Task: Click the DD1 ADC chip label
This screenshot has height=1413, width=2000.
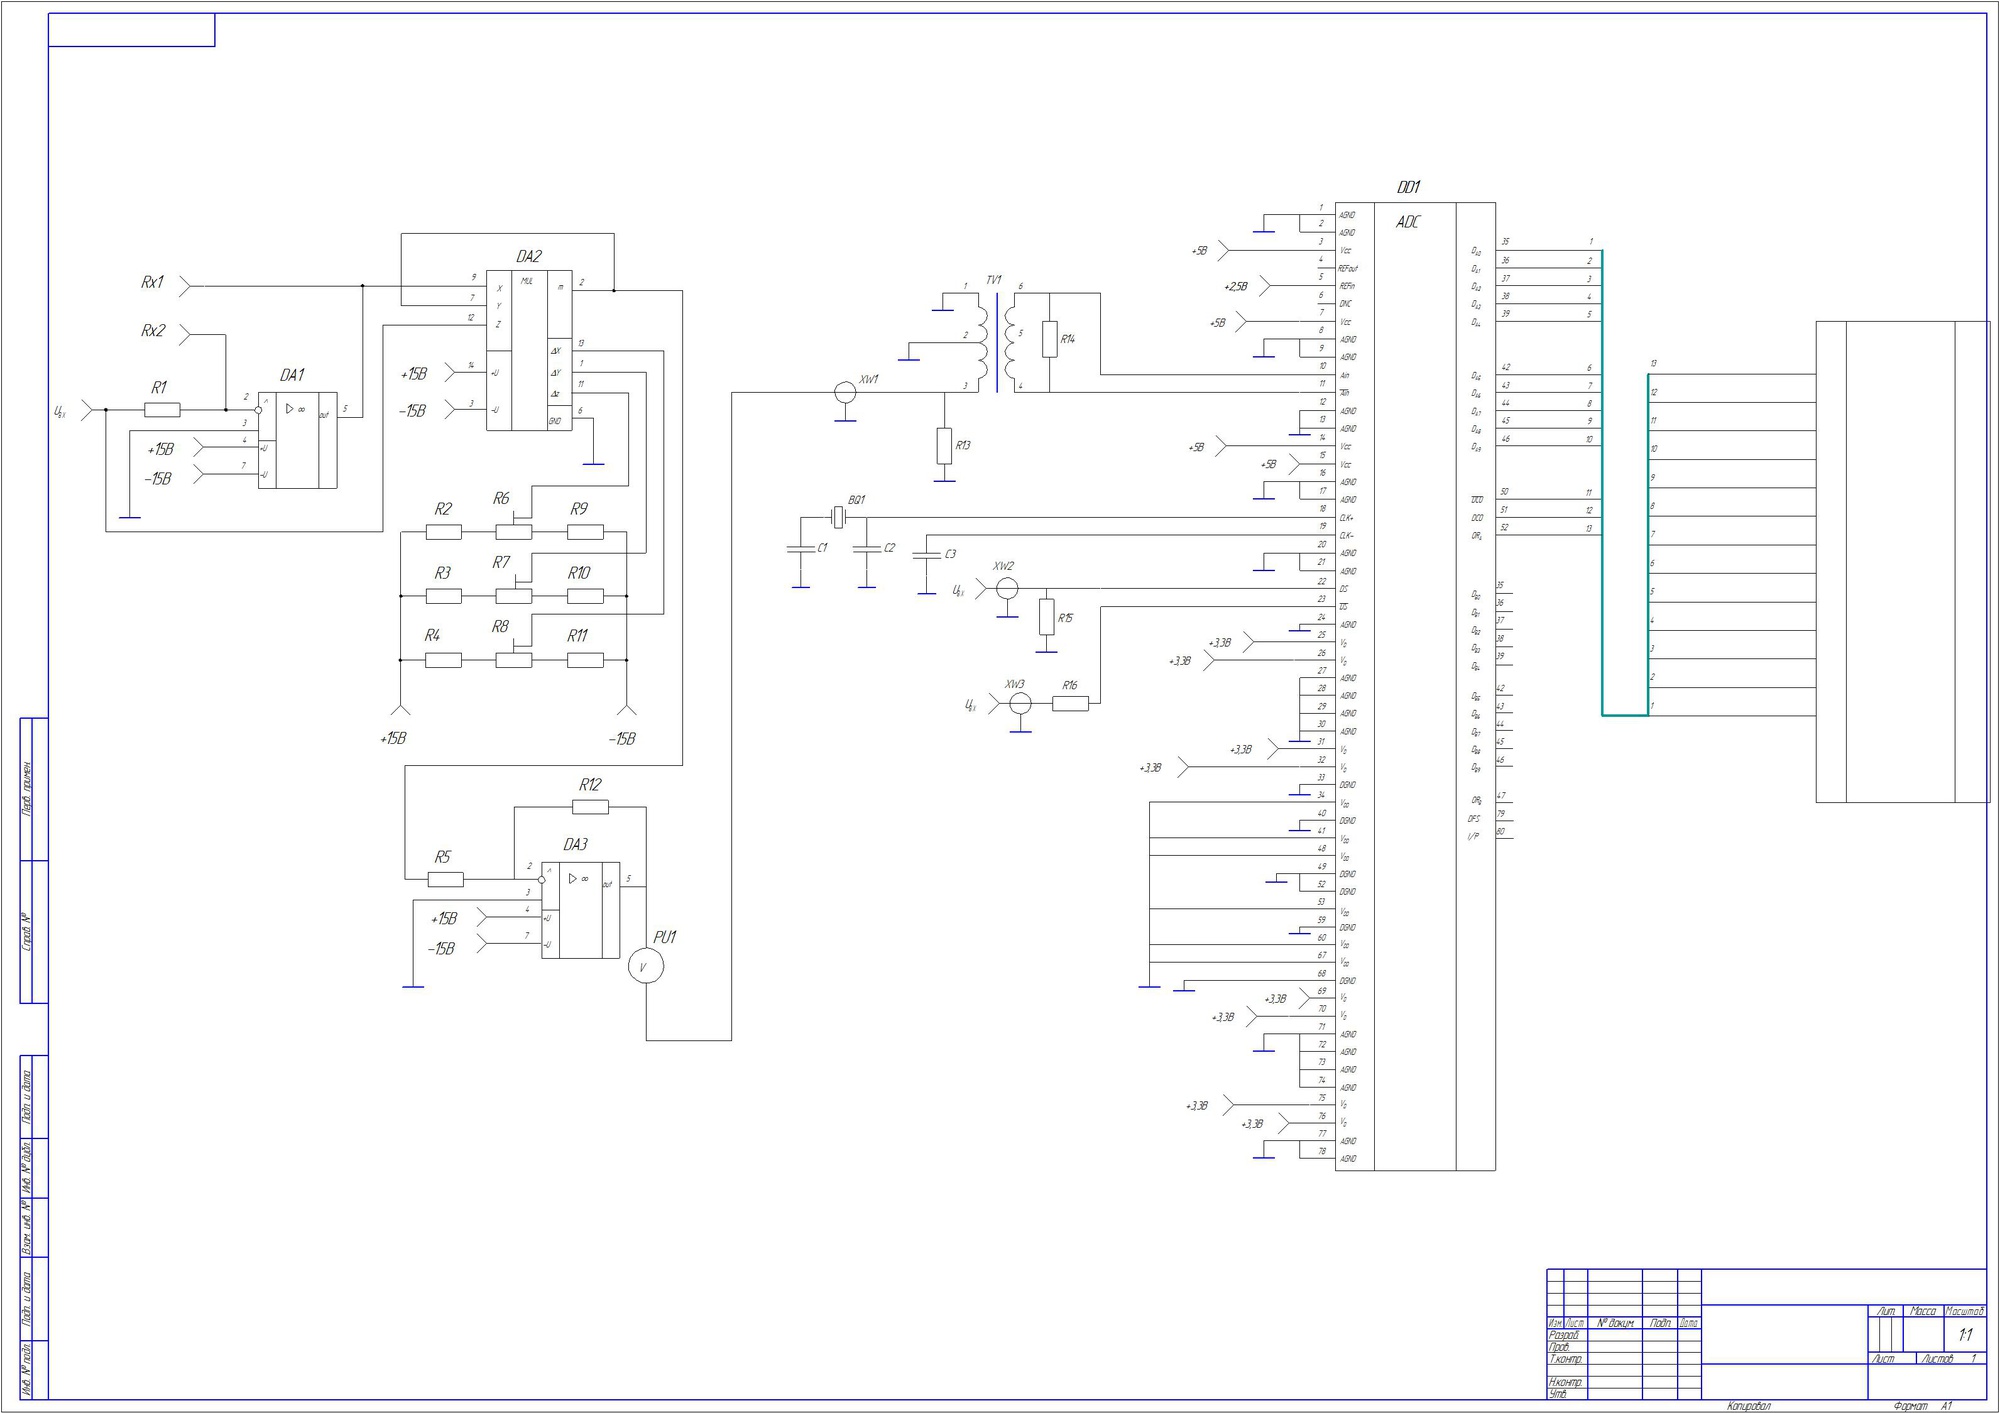Action: click(x=1408, y=187)
